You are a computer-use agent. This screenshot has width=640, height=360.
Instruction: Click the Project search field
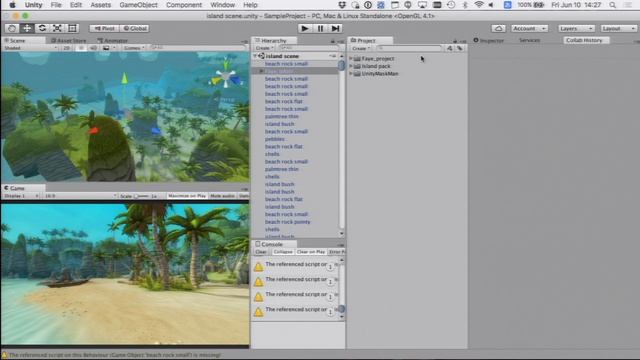408,48
